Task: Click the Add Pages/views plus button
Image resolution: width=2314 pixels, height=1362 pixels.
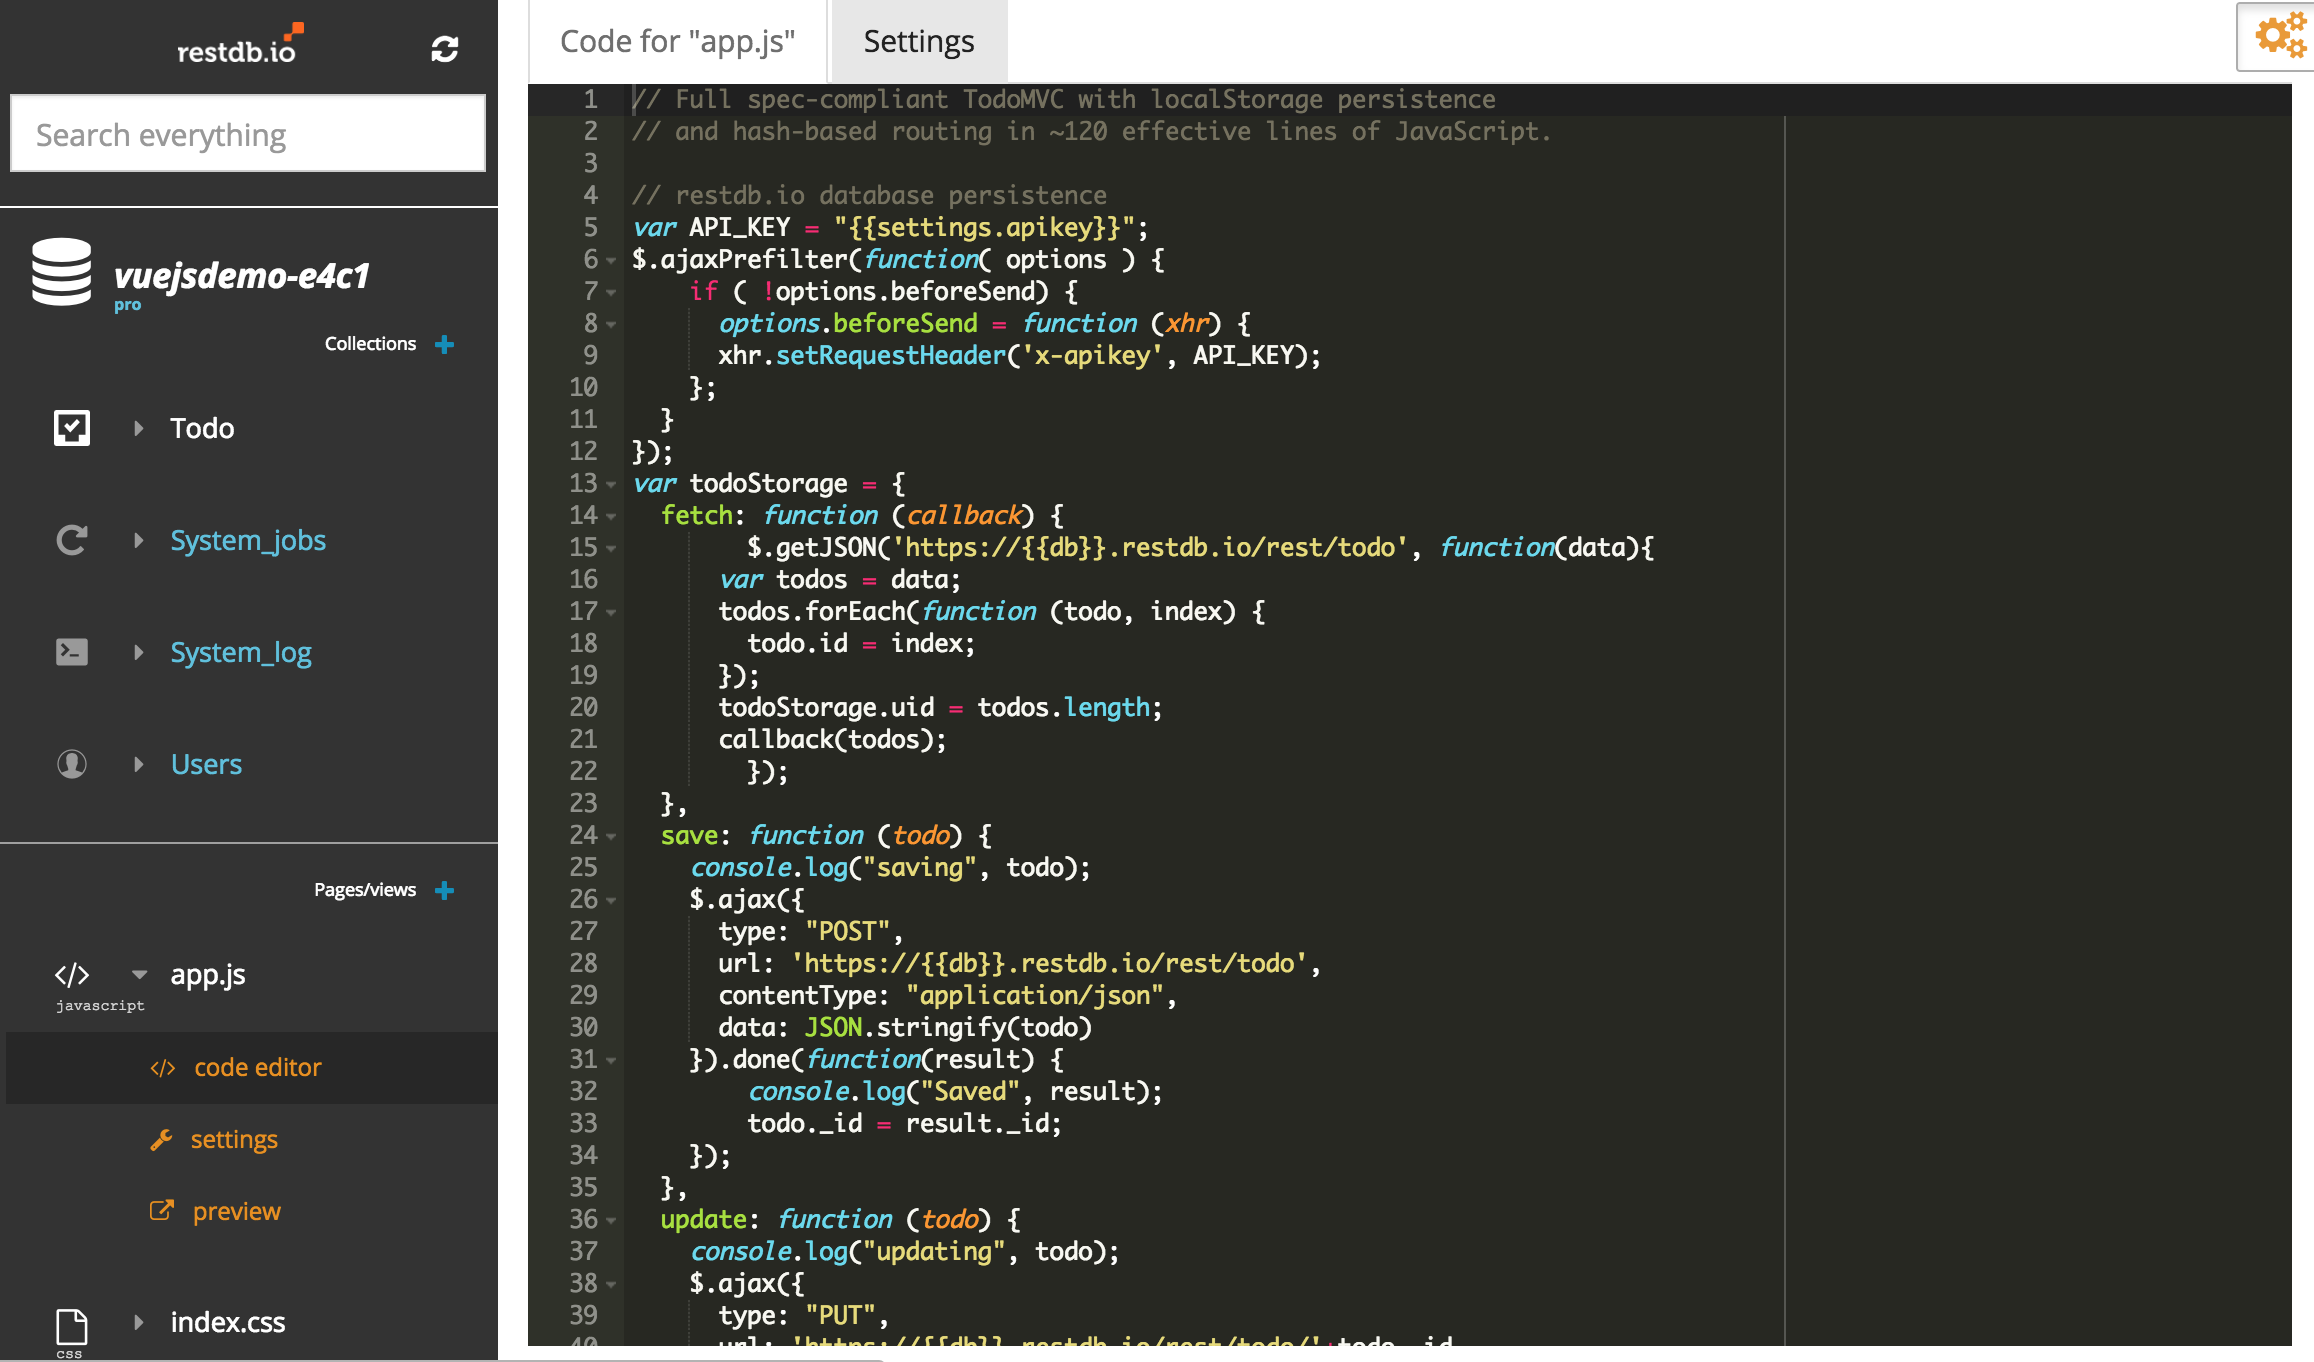Action: pos(448,890)
